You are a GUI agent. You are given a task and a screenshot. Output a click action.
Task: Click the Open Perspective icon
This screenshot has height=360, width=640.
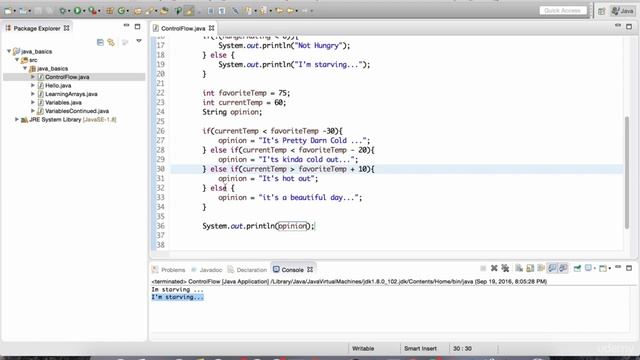[602, 11]
